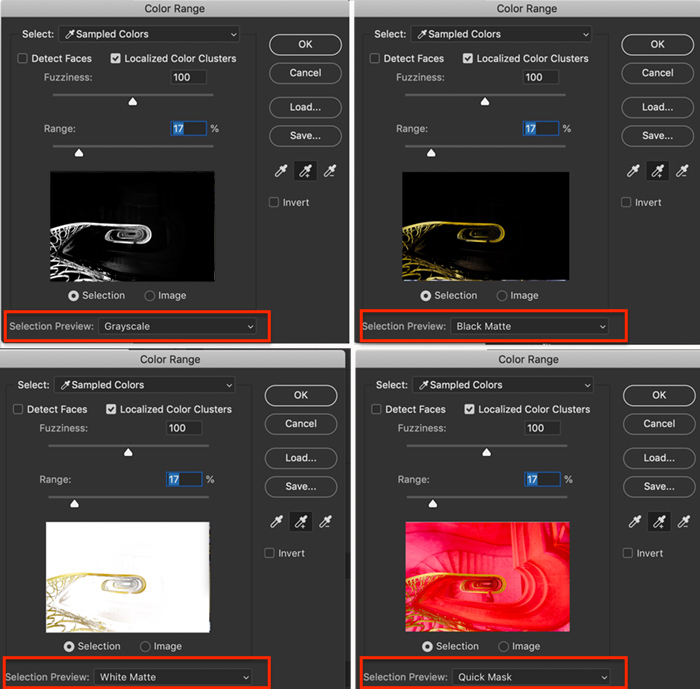Open Select Sampled Colors dropdown in Black Matte dialog
700x689 pixels.
tap(501, 34)
